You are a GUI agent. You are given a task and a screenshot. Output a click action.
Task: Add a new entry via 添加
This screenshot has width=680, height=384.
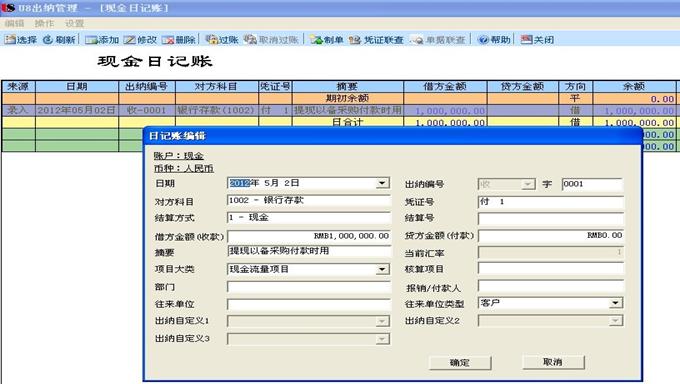tap(102, 40)
